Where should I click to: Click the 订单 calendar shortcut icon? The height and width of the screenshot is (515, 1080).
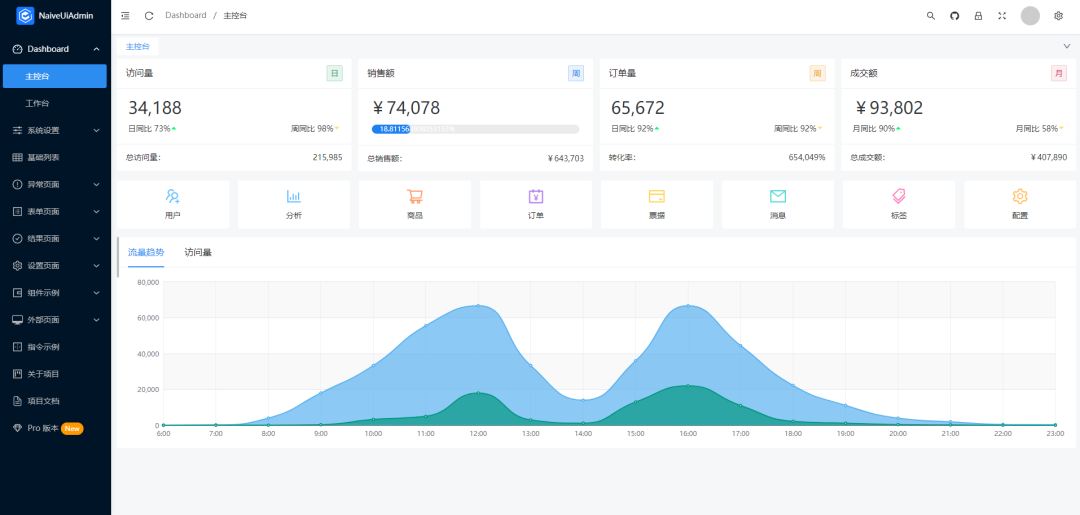click(x=536, y=196)
